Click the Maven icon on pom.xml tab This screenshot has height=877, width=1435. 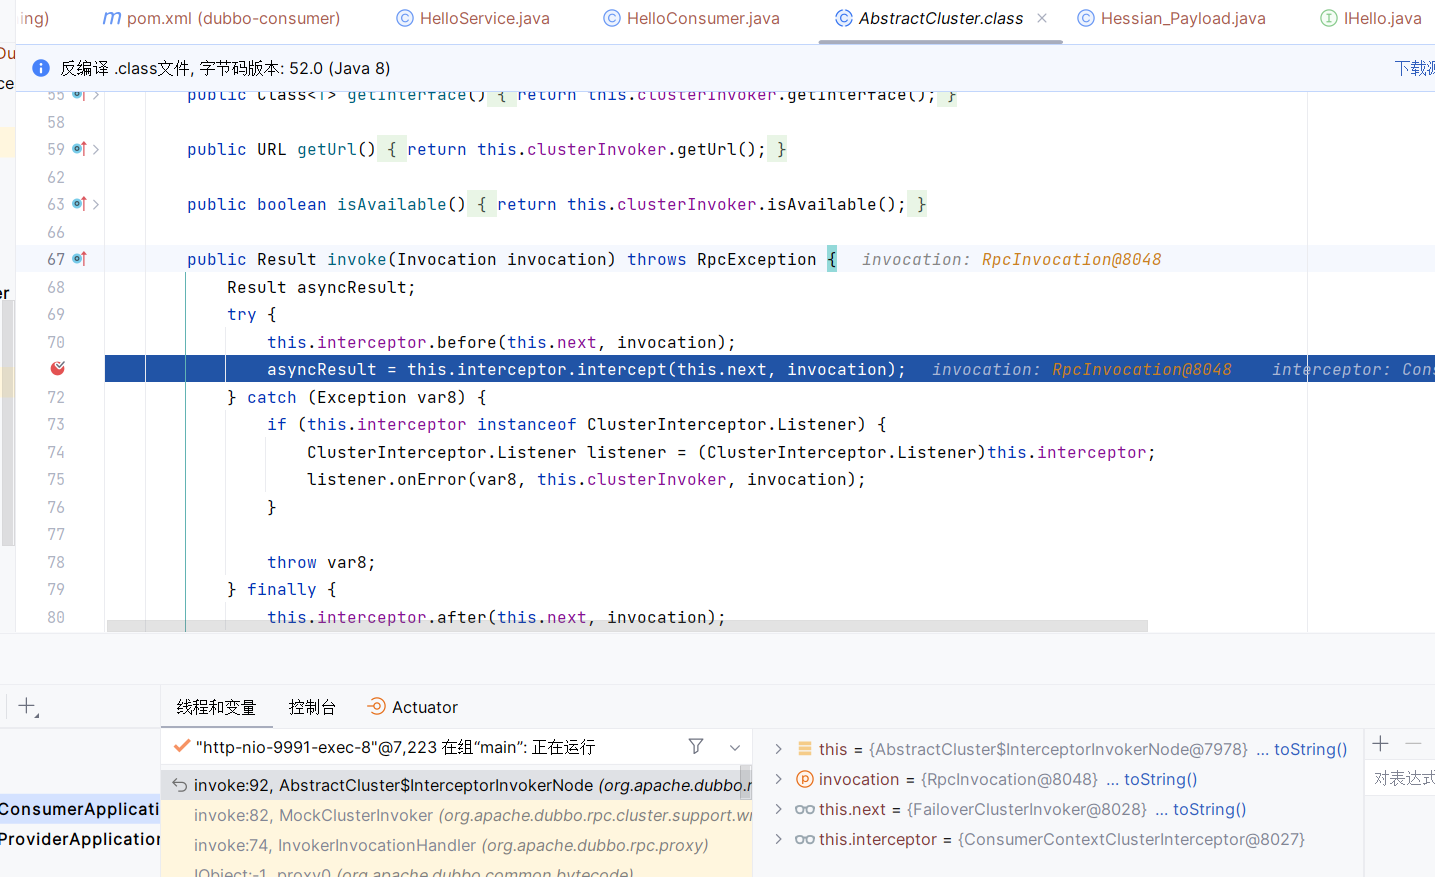(x=112, y=18)
